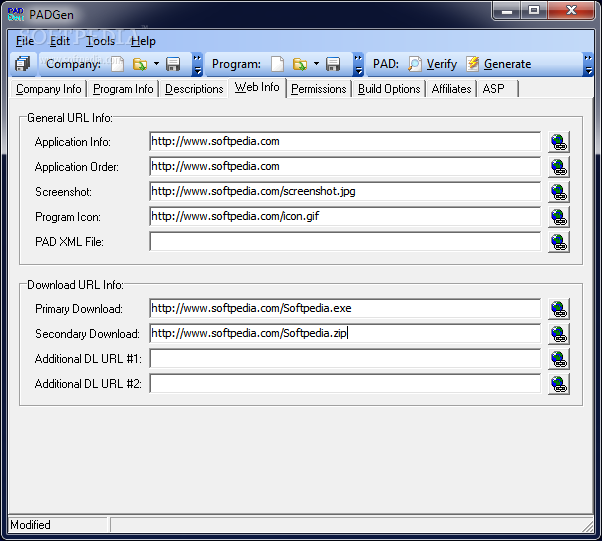Open PAD XML File URL globe icon
602x541 pixels.
coord(559,242)
